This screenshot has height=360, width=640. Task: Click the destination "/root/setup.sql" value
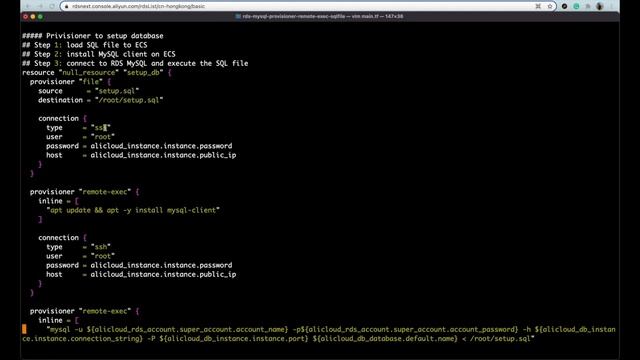pos(129,100)
